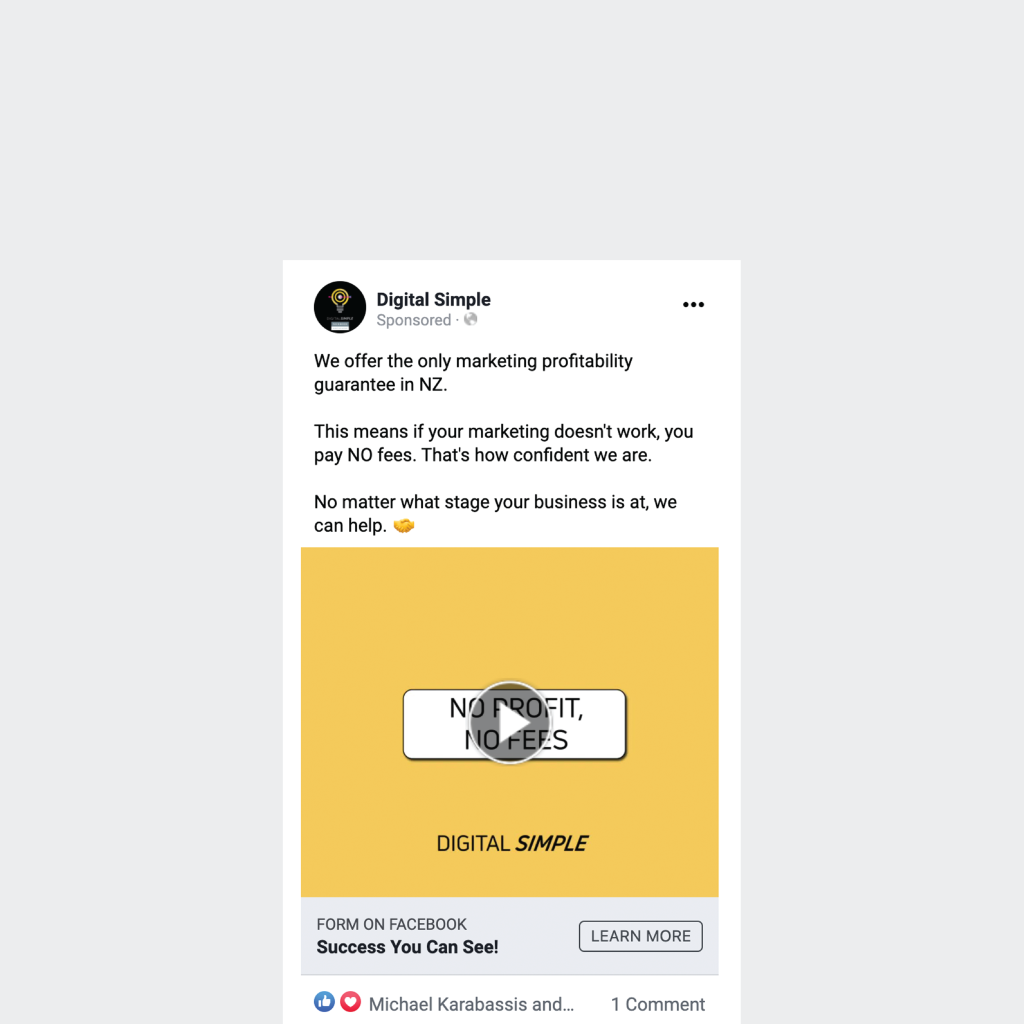This screenshot has width=1024, height=1024.
Task: Click the blue Like reaction icon
Action: click(x=324, y=1002)
